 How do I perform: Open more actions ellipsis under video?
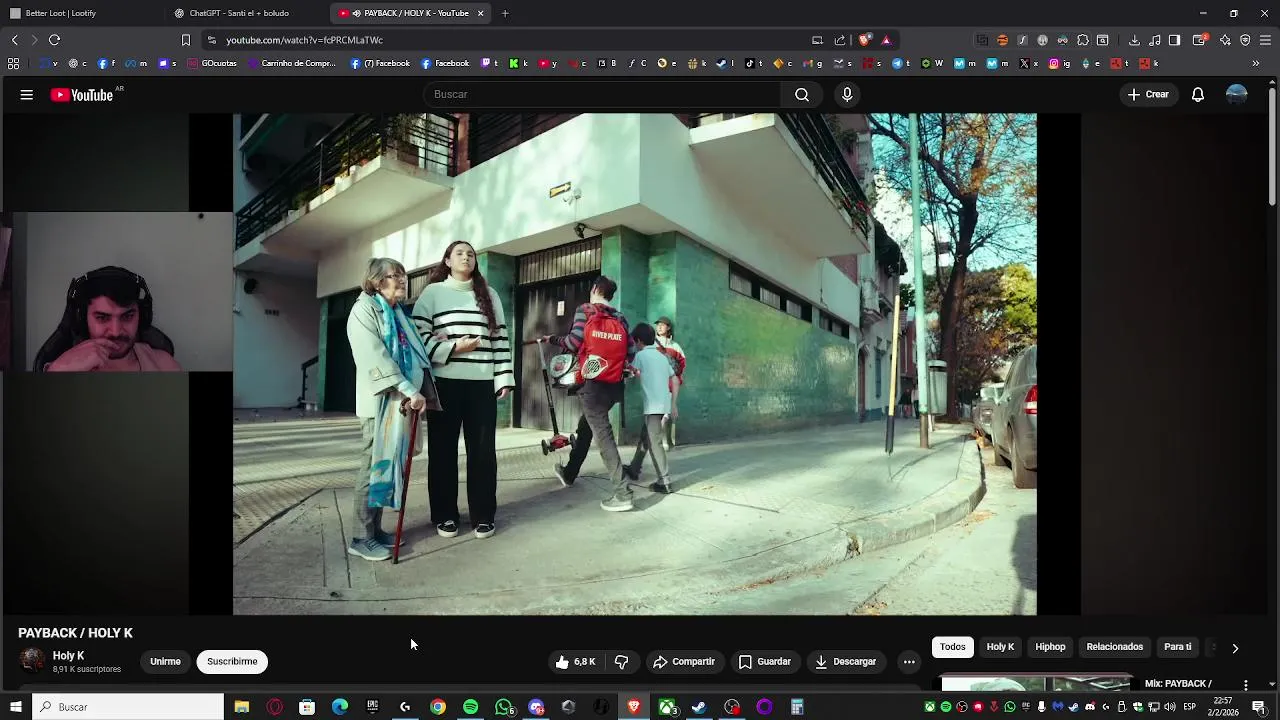tap(909, 662)
